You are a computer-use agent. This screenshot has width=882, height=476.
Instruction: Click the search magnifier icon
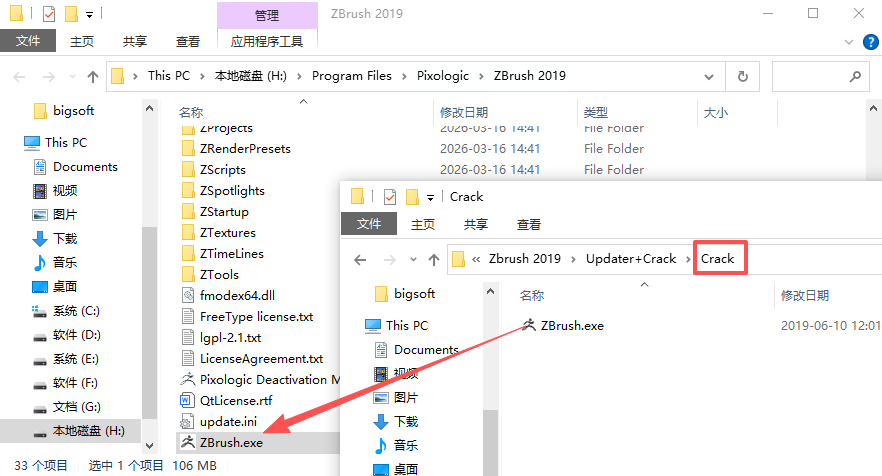[855, 76]
